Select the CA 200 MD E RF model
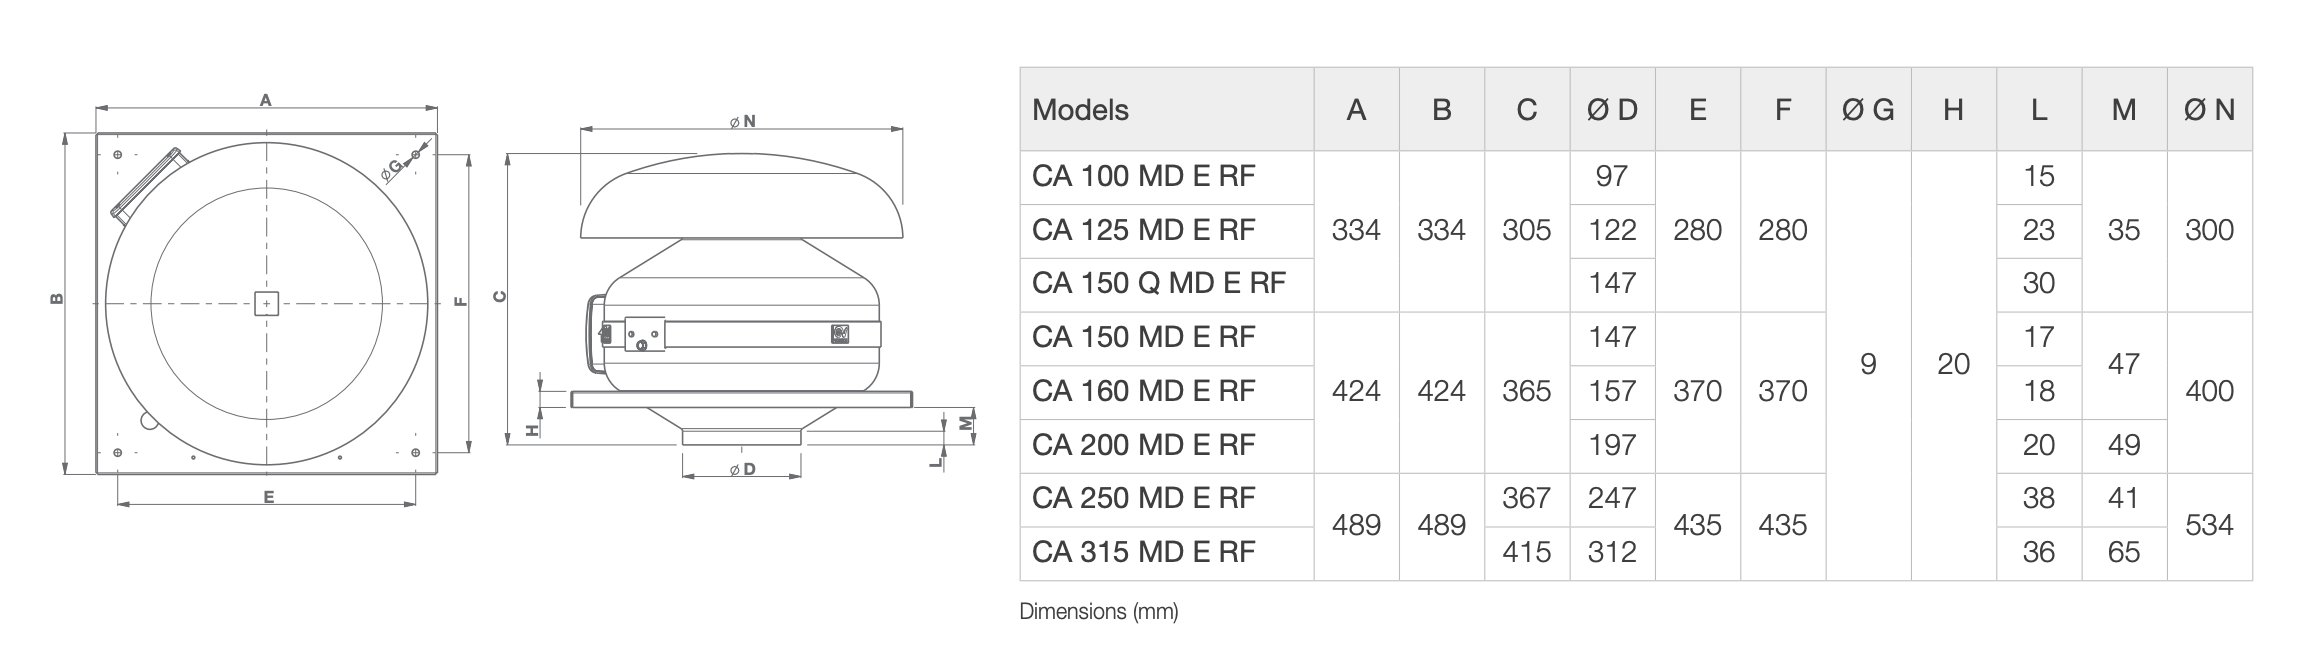2310x646 pixels. point(1142,445)
